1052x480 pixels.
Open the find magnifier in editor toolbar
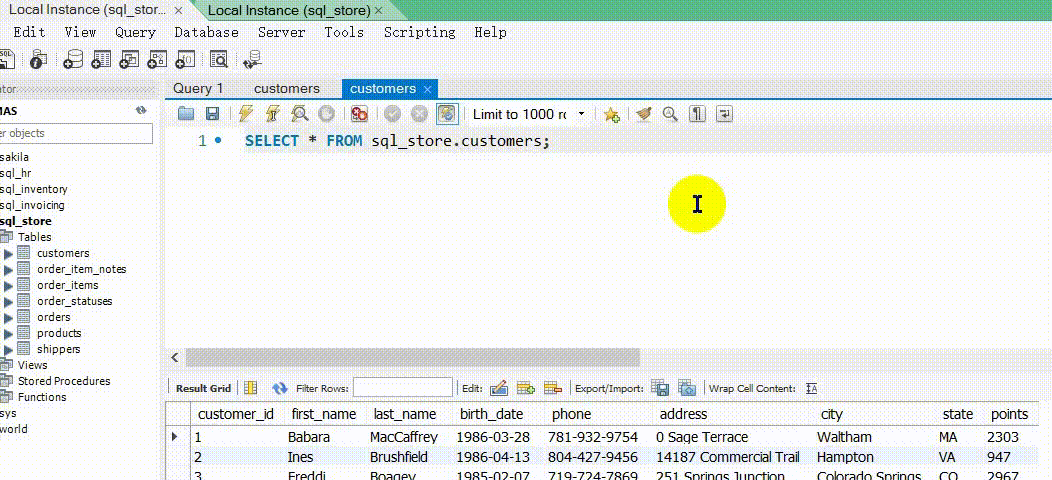pos(670,114)
